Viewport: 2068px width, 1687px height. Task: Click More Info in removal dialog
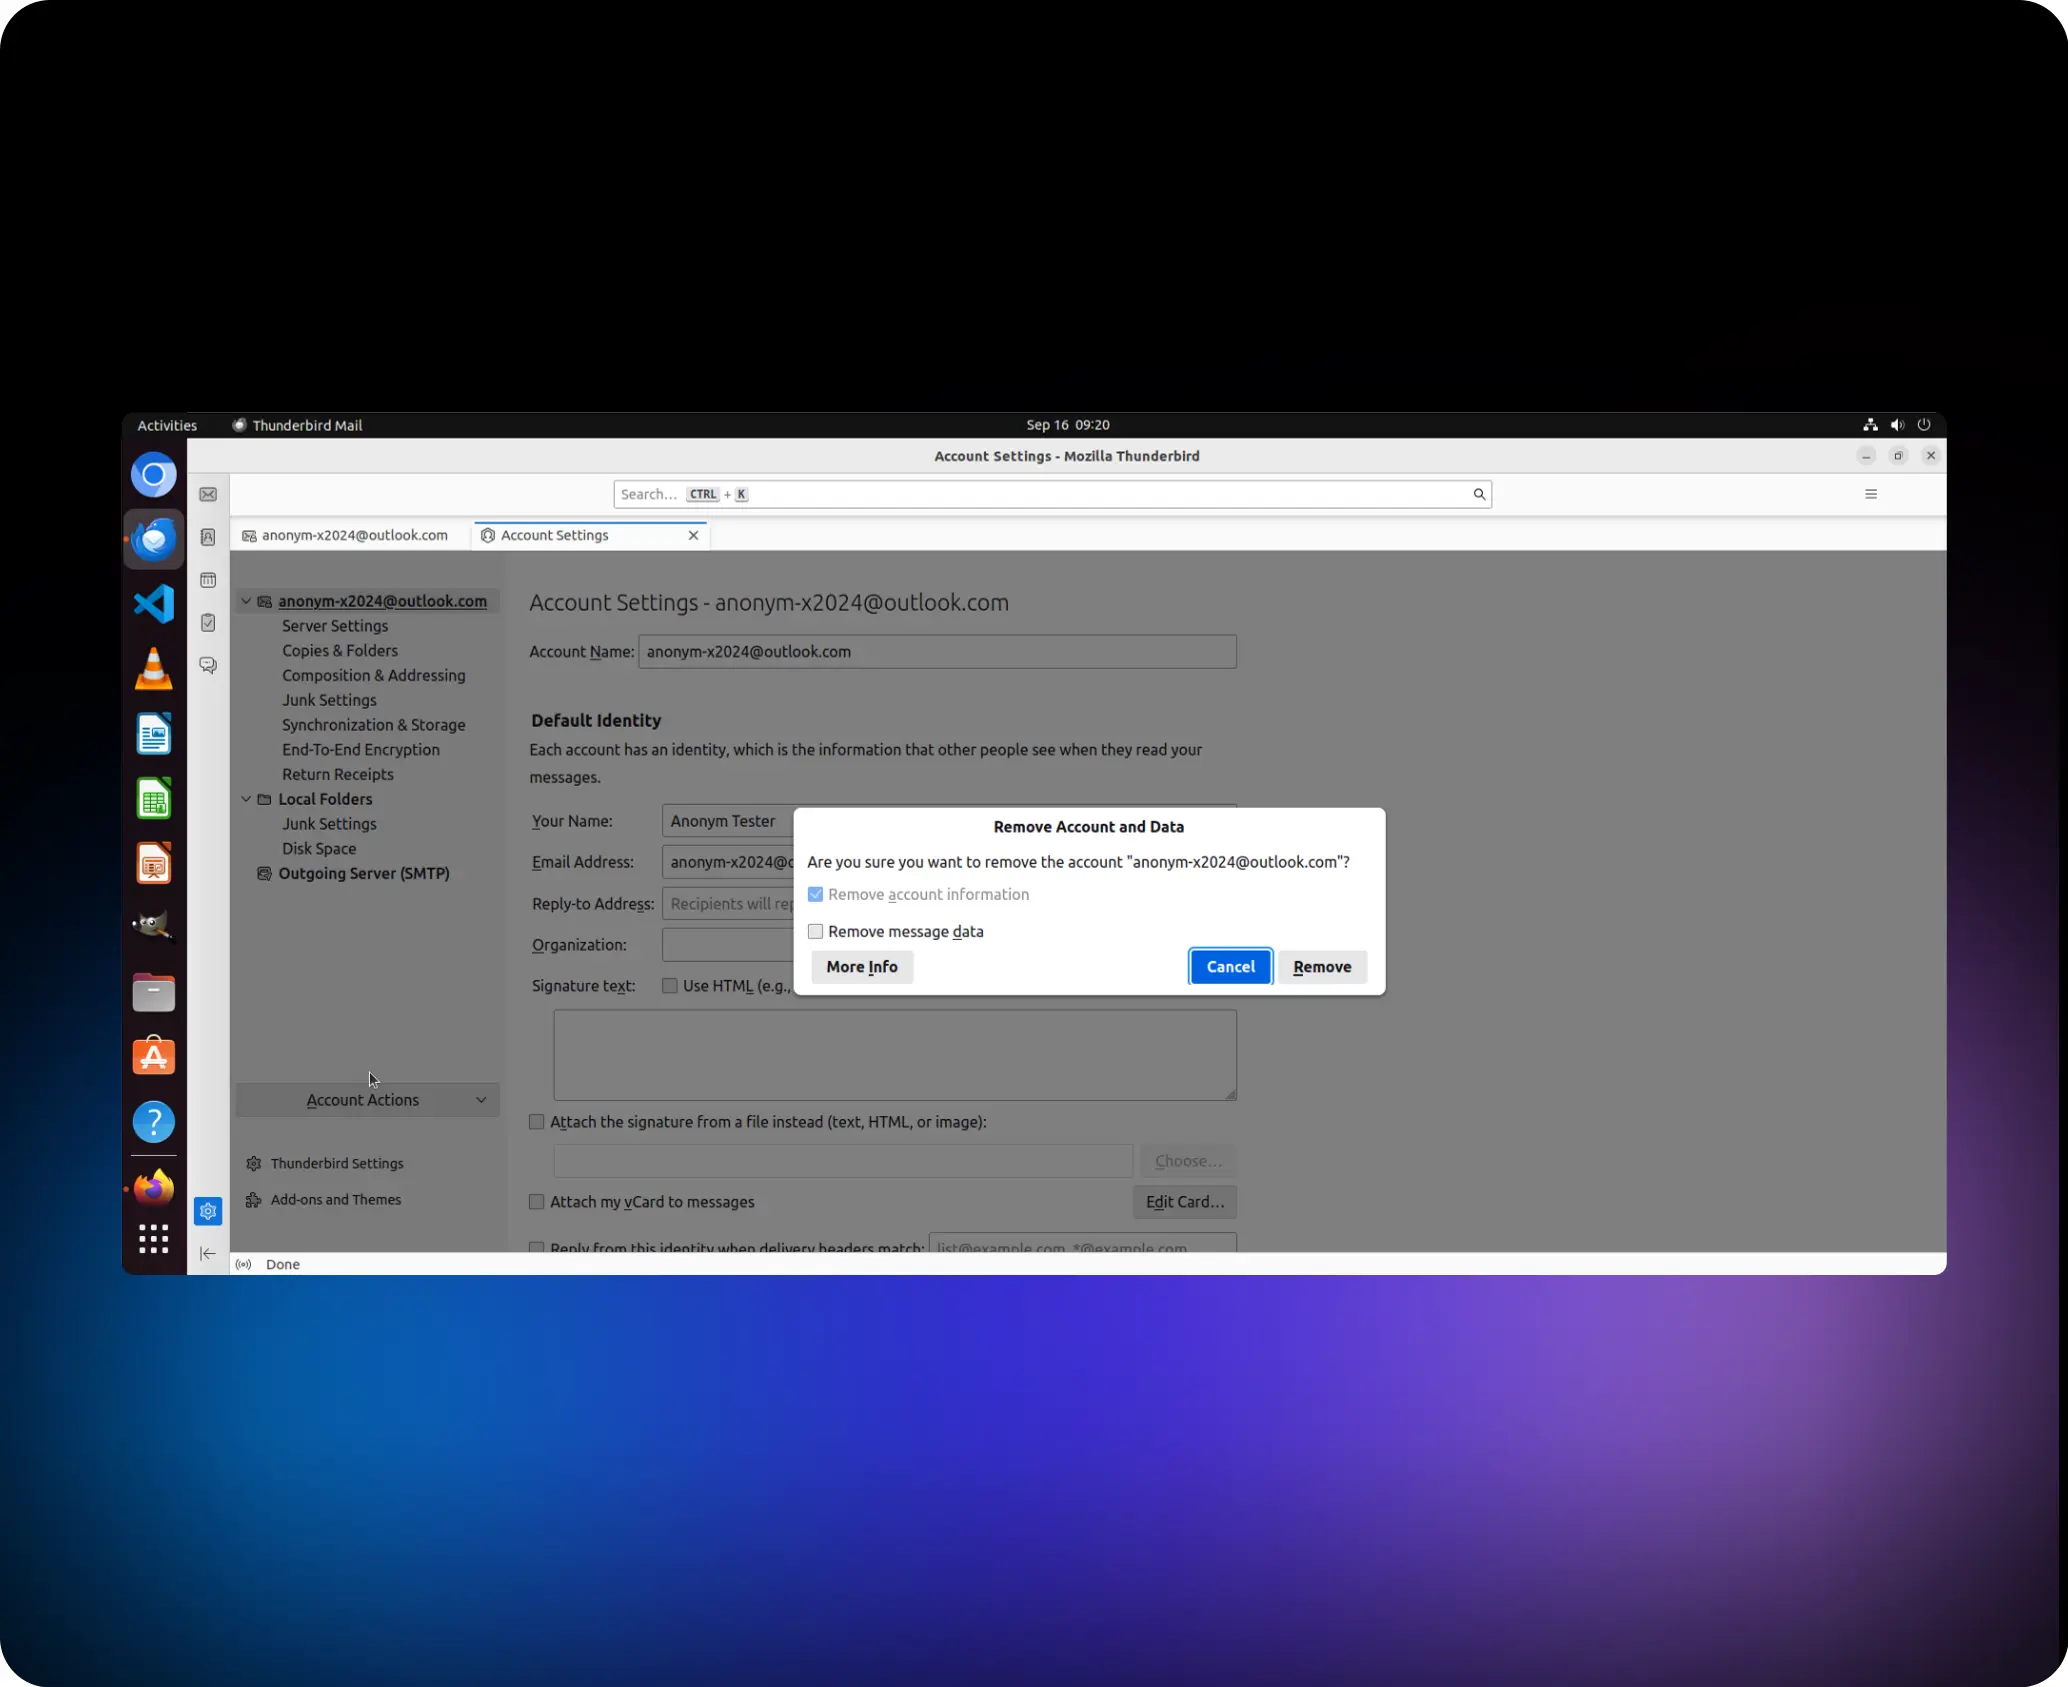pos(861,967)
